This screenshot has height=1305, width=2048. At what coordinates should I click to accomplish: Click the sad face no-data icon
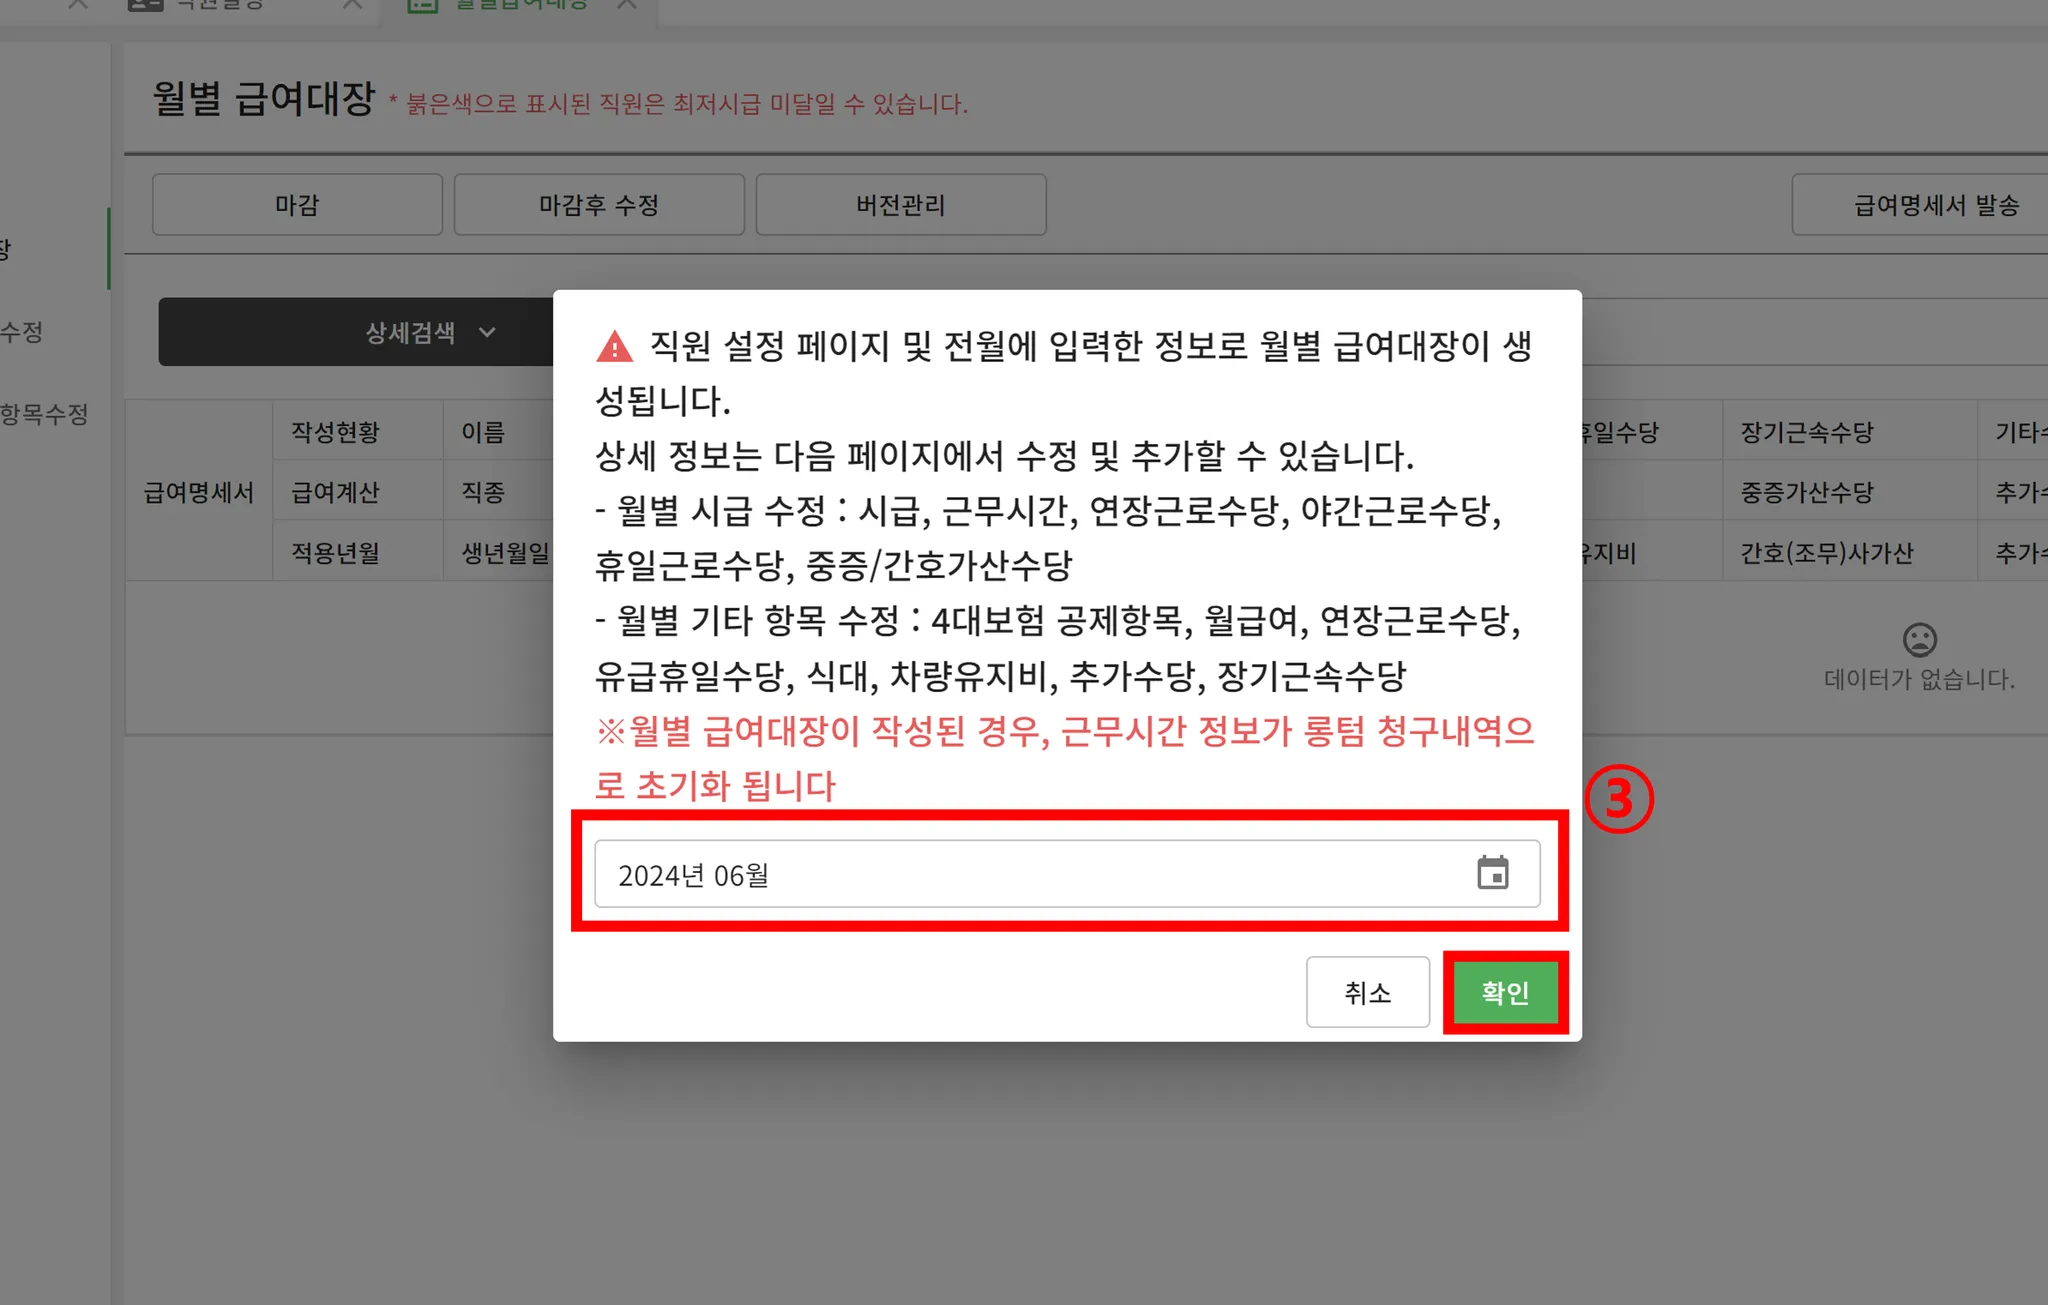click(x=1918, y=640)
